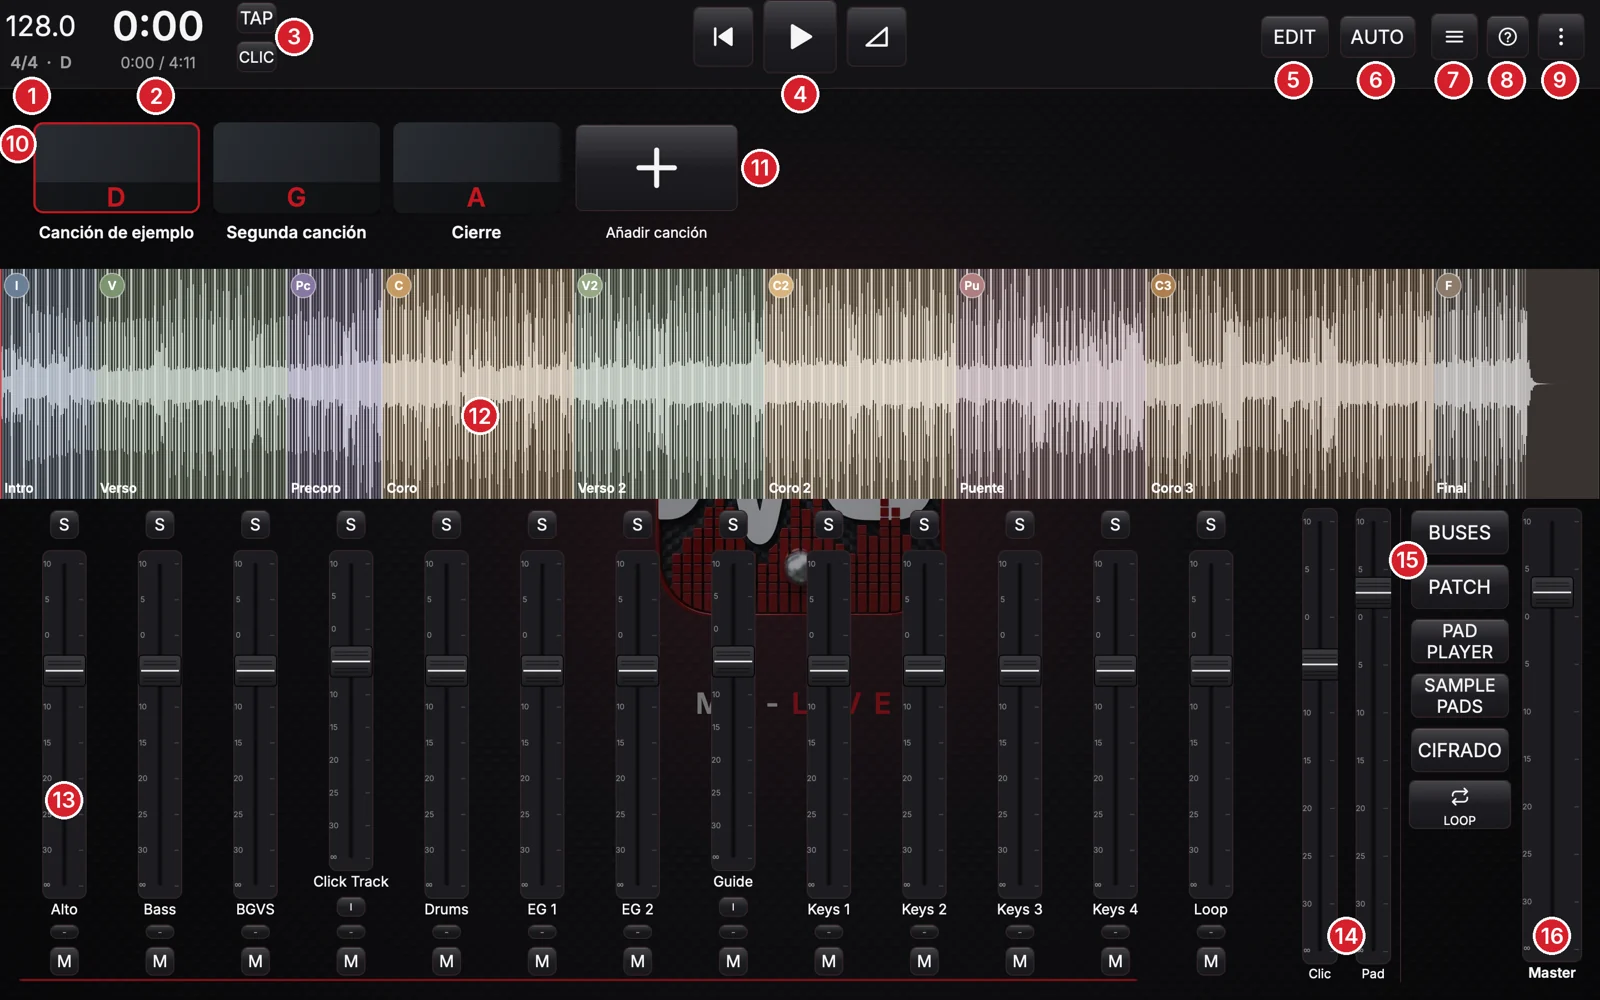Jump to the Intro marker I
The image size is (1600, 1000).
(x=16, y=285)
